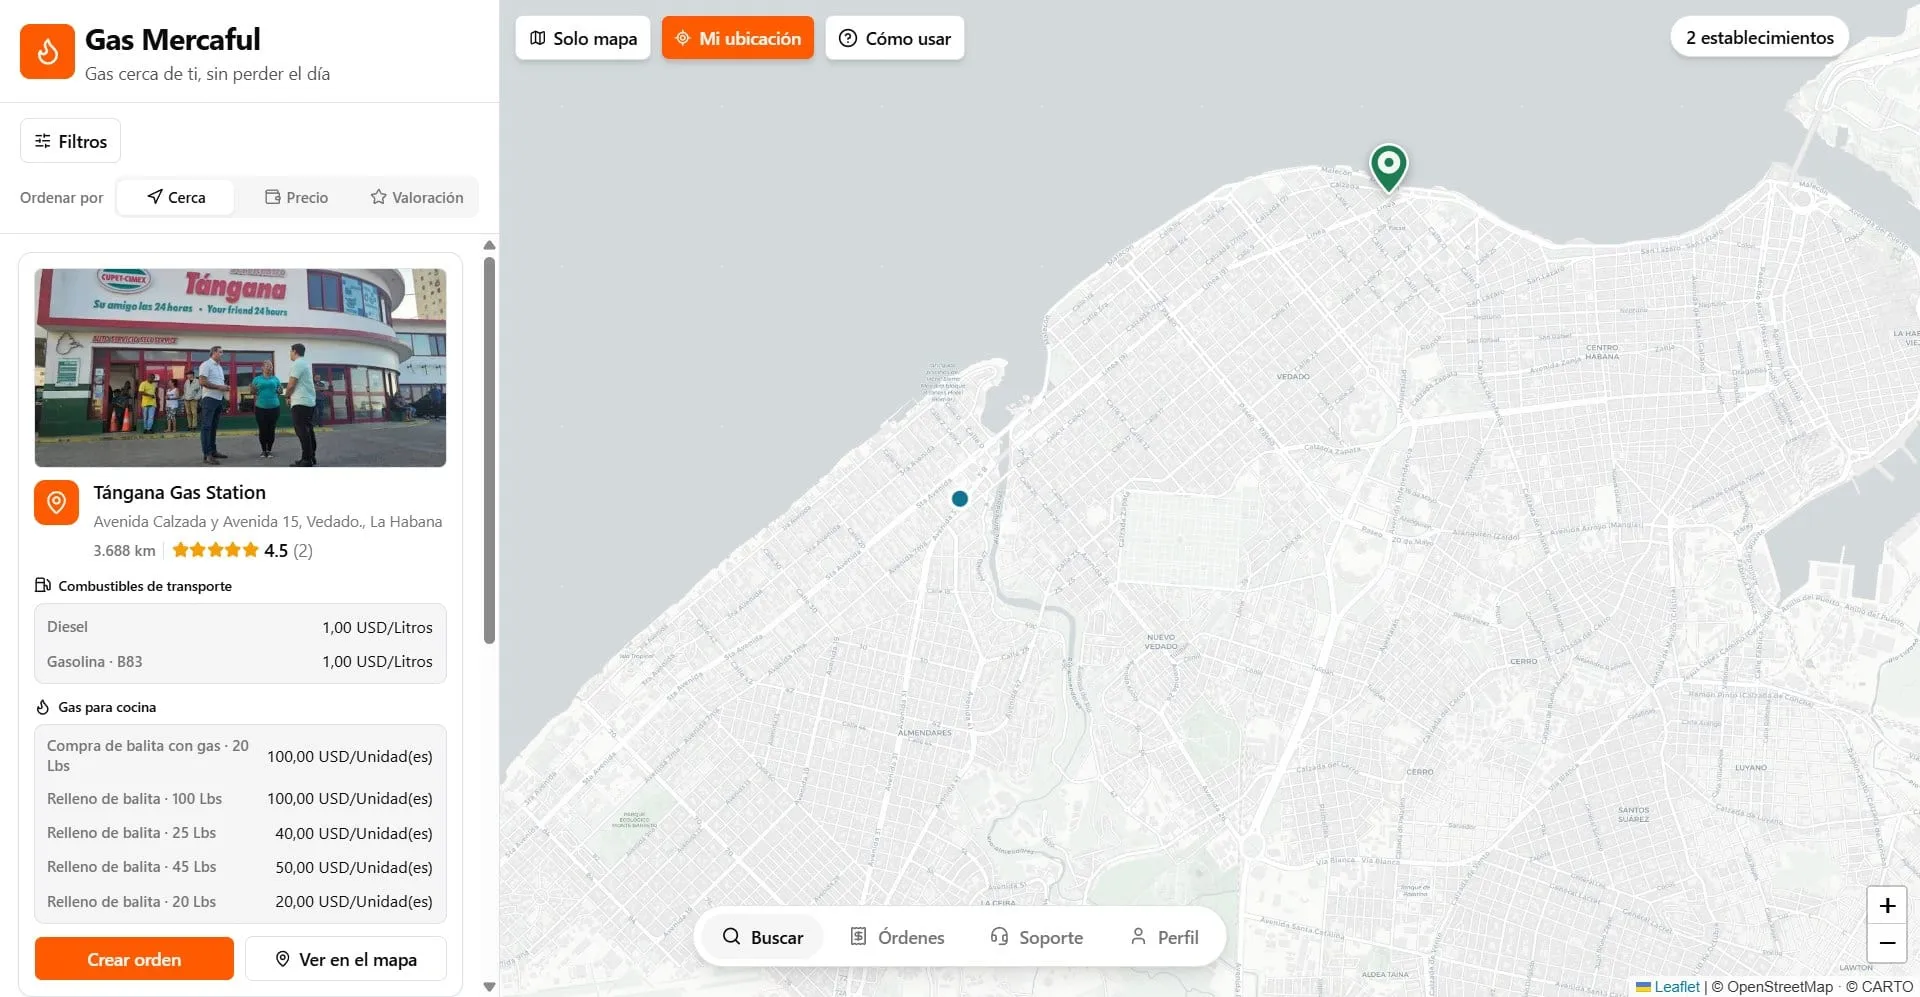This screenshot has height=997, width=1920.
Task: Click the blue current-location dot
Action: pyautogui.click(x=960, y=498)
